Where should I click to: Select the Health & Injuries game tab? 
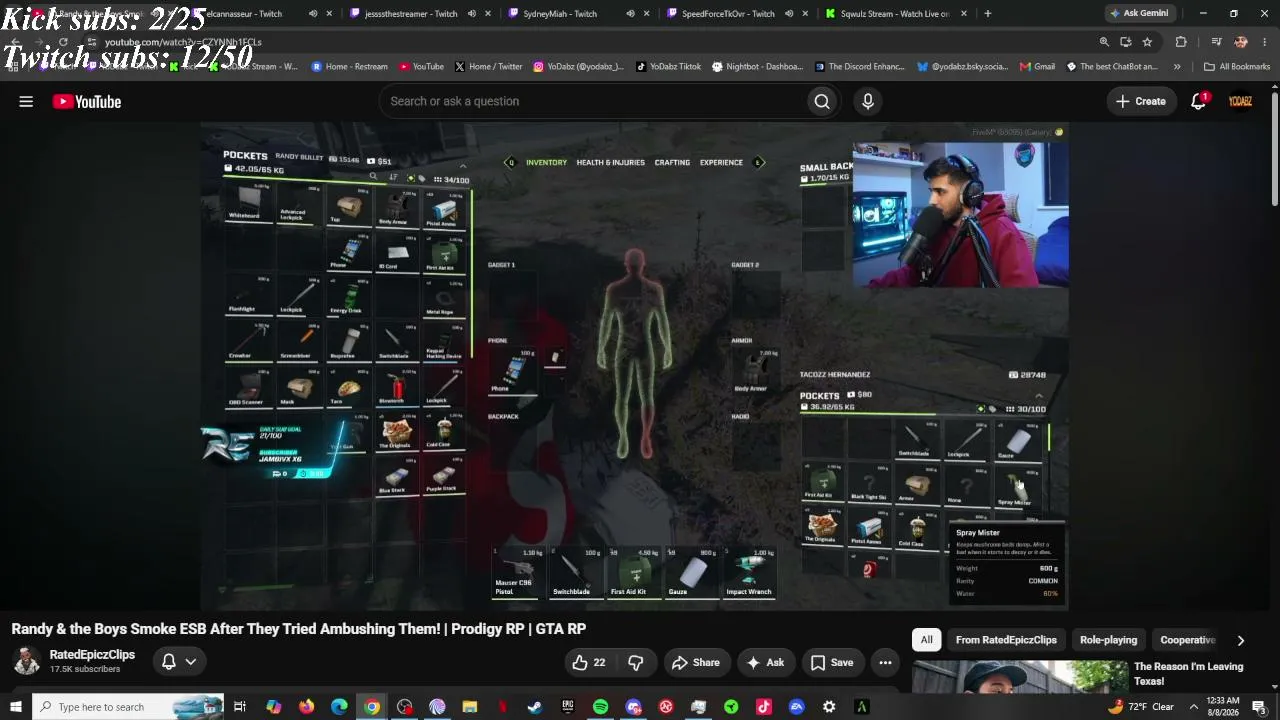pyautogui.click(x=611, y=162)
